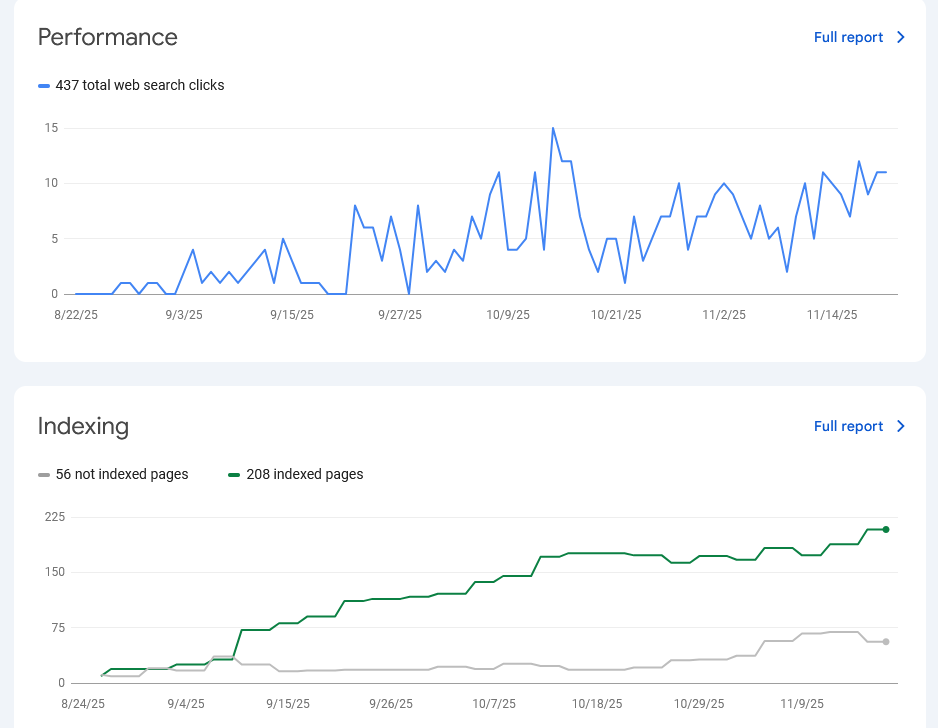Open the Indexing card title
This screenshot has height=728, width=938.
83,426
